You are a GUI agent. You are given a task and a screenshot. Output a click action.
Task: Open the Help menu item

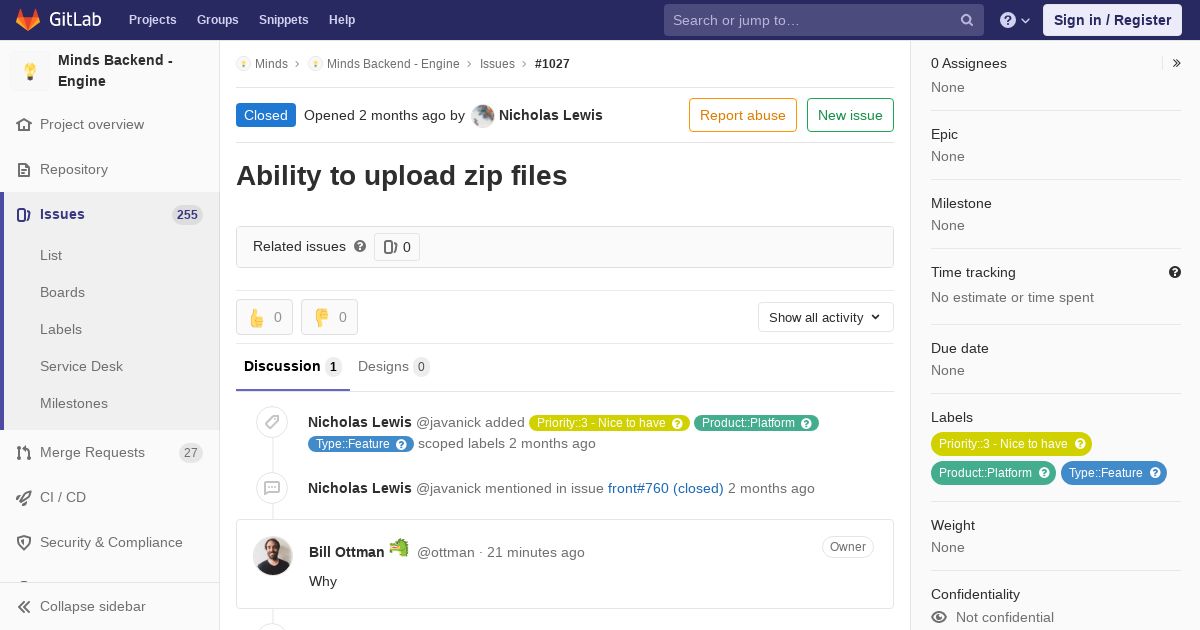click(x=342, y=20)
